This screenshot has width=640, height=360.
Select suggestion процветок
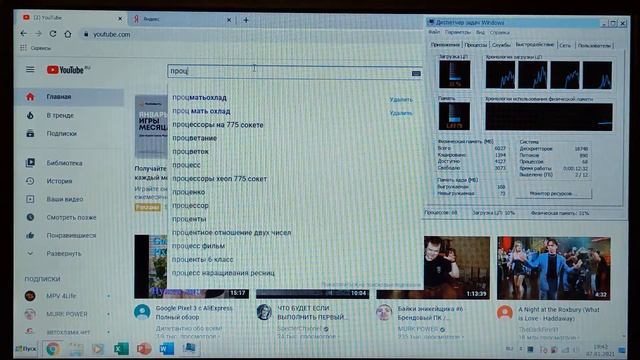coord(190,151)
